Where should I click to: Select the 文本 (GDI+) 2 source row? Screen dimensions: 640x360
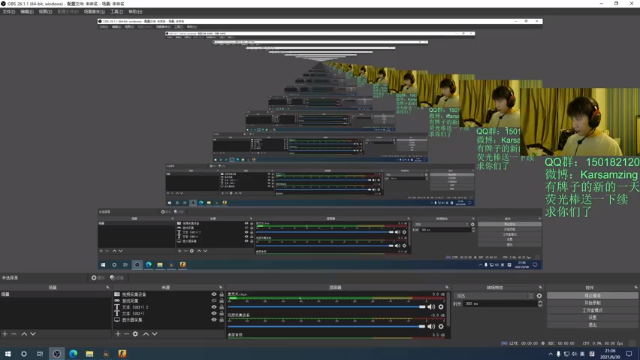pos(169,307)
